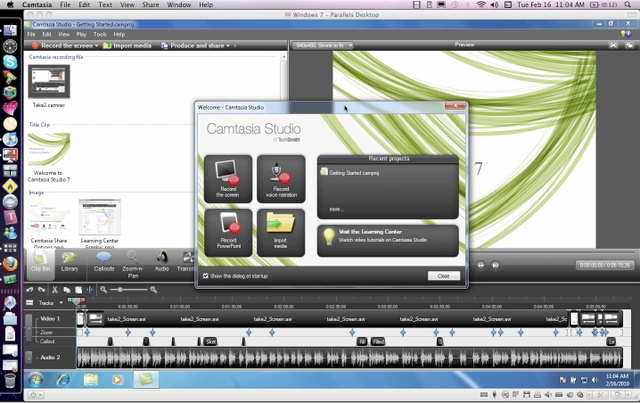Click Record the screen toolbar button
Image resolution: width=640 pixels, height=403 pixels.
[x=62, y=46]
